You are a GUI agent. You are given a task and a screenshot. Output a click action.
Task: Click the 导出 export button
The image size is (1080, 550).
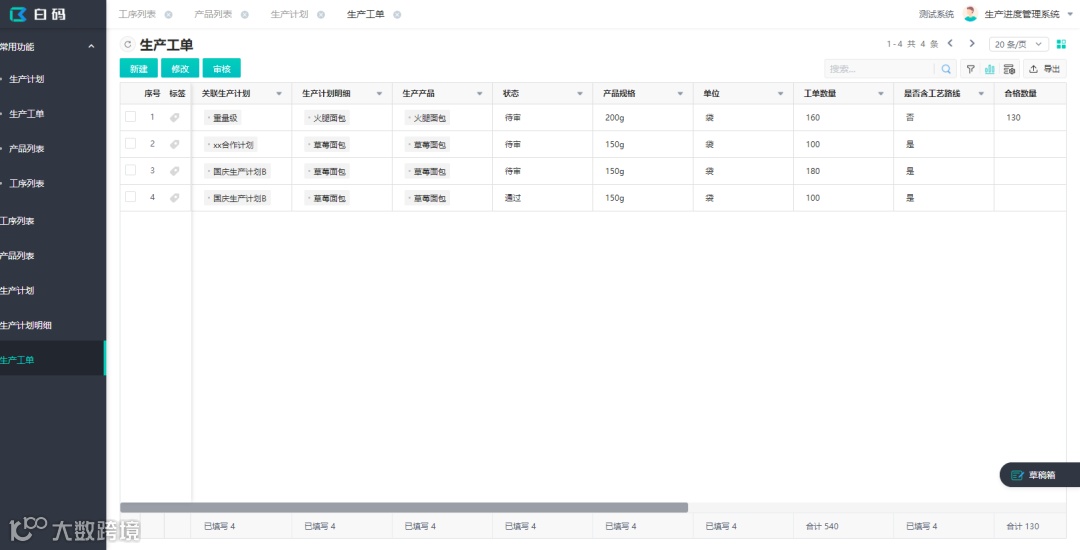(1044, 69)
